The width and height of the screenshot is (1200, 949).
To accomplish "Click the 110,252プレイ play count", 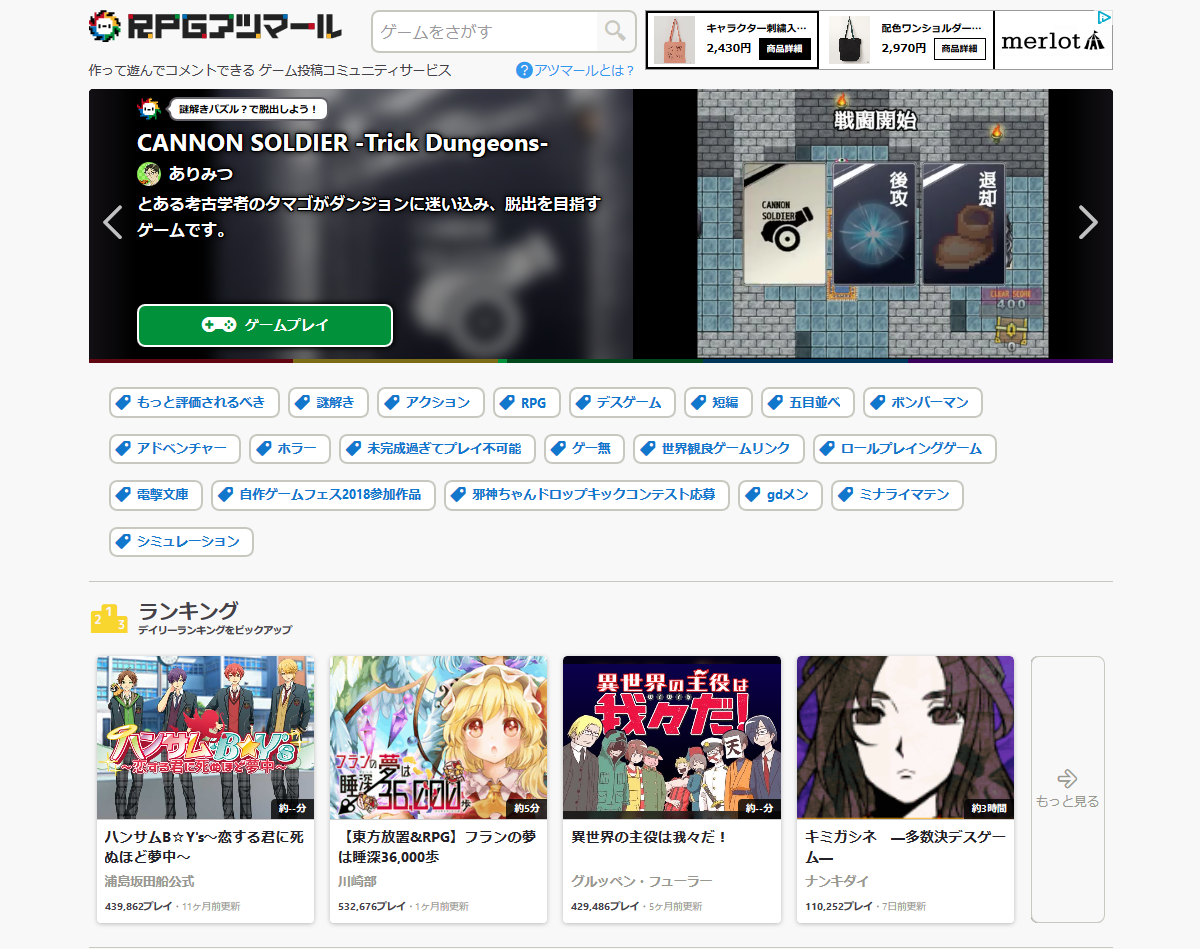I will coord(839,907).
